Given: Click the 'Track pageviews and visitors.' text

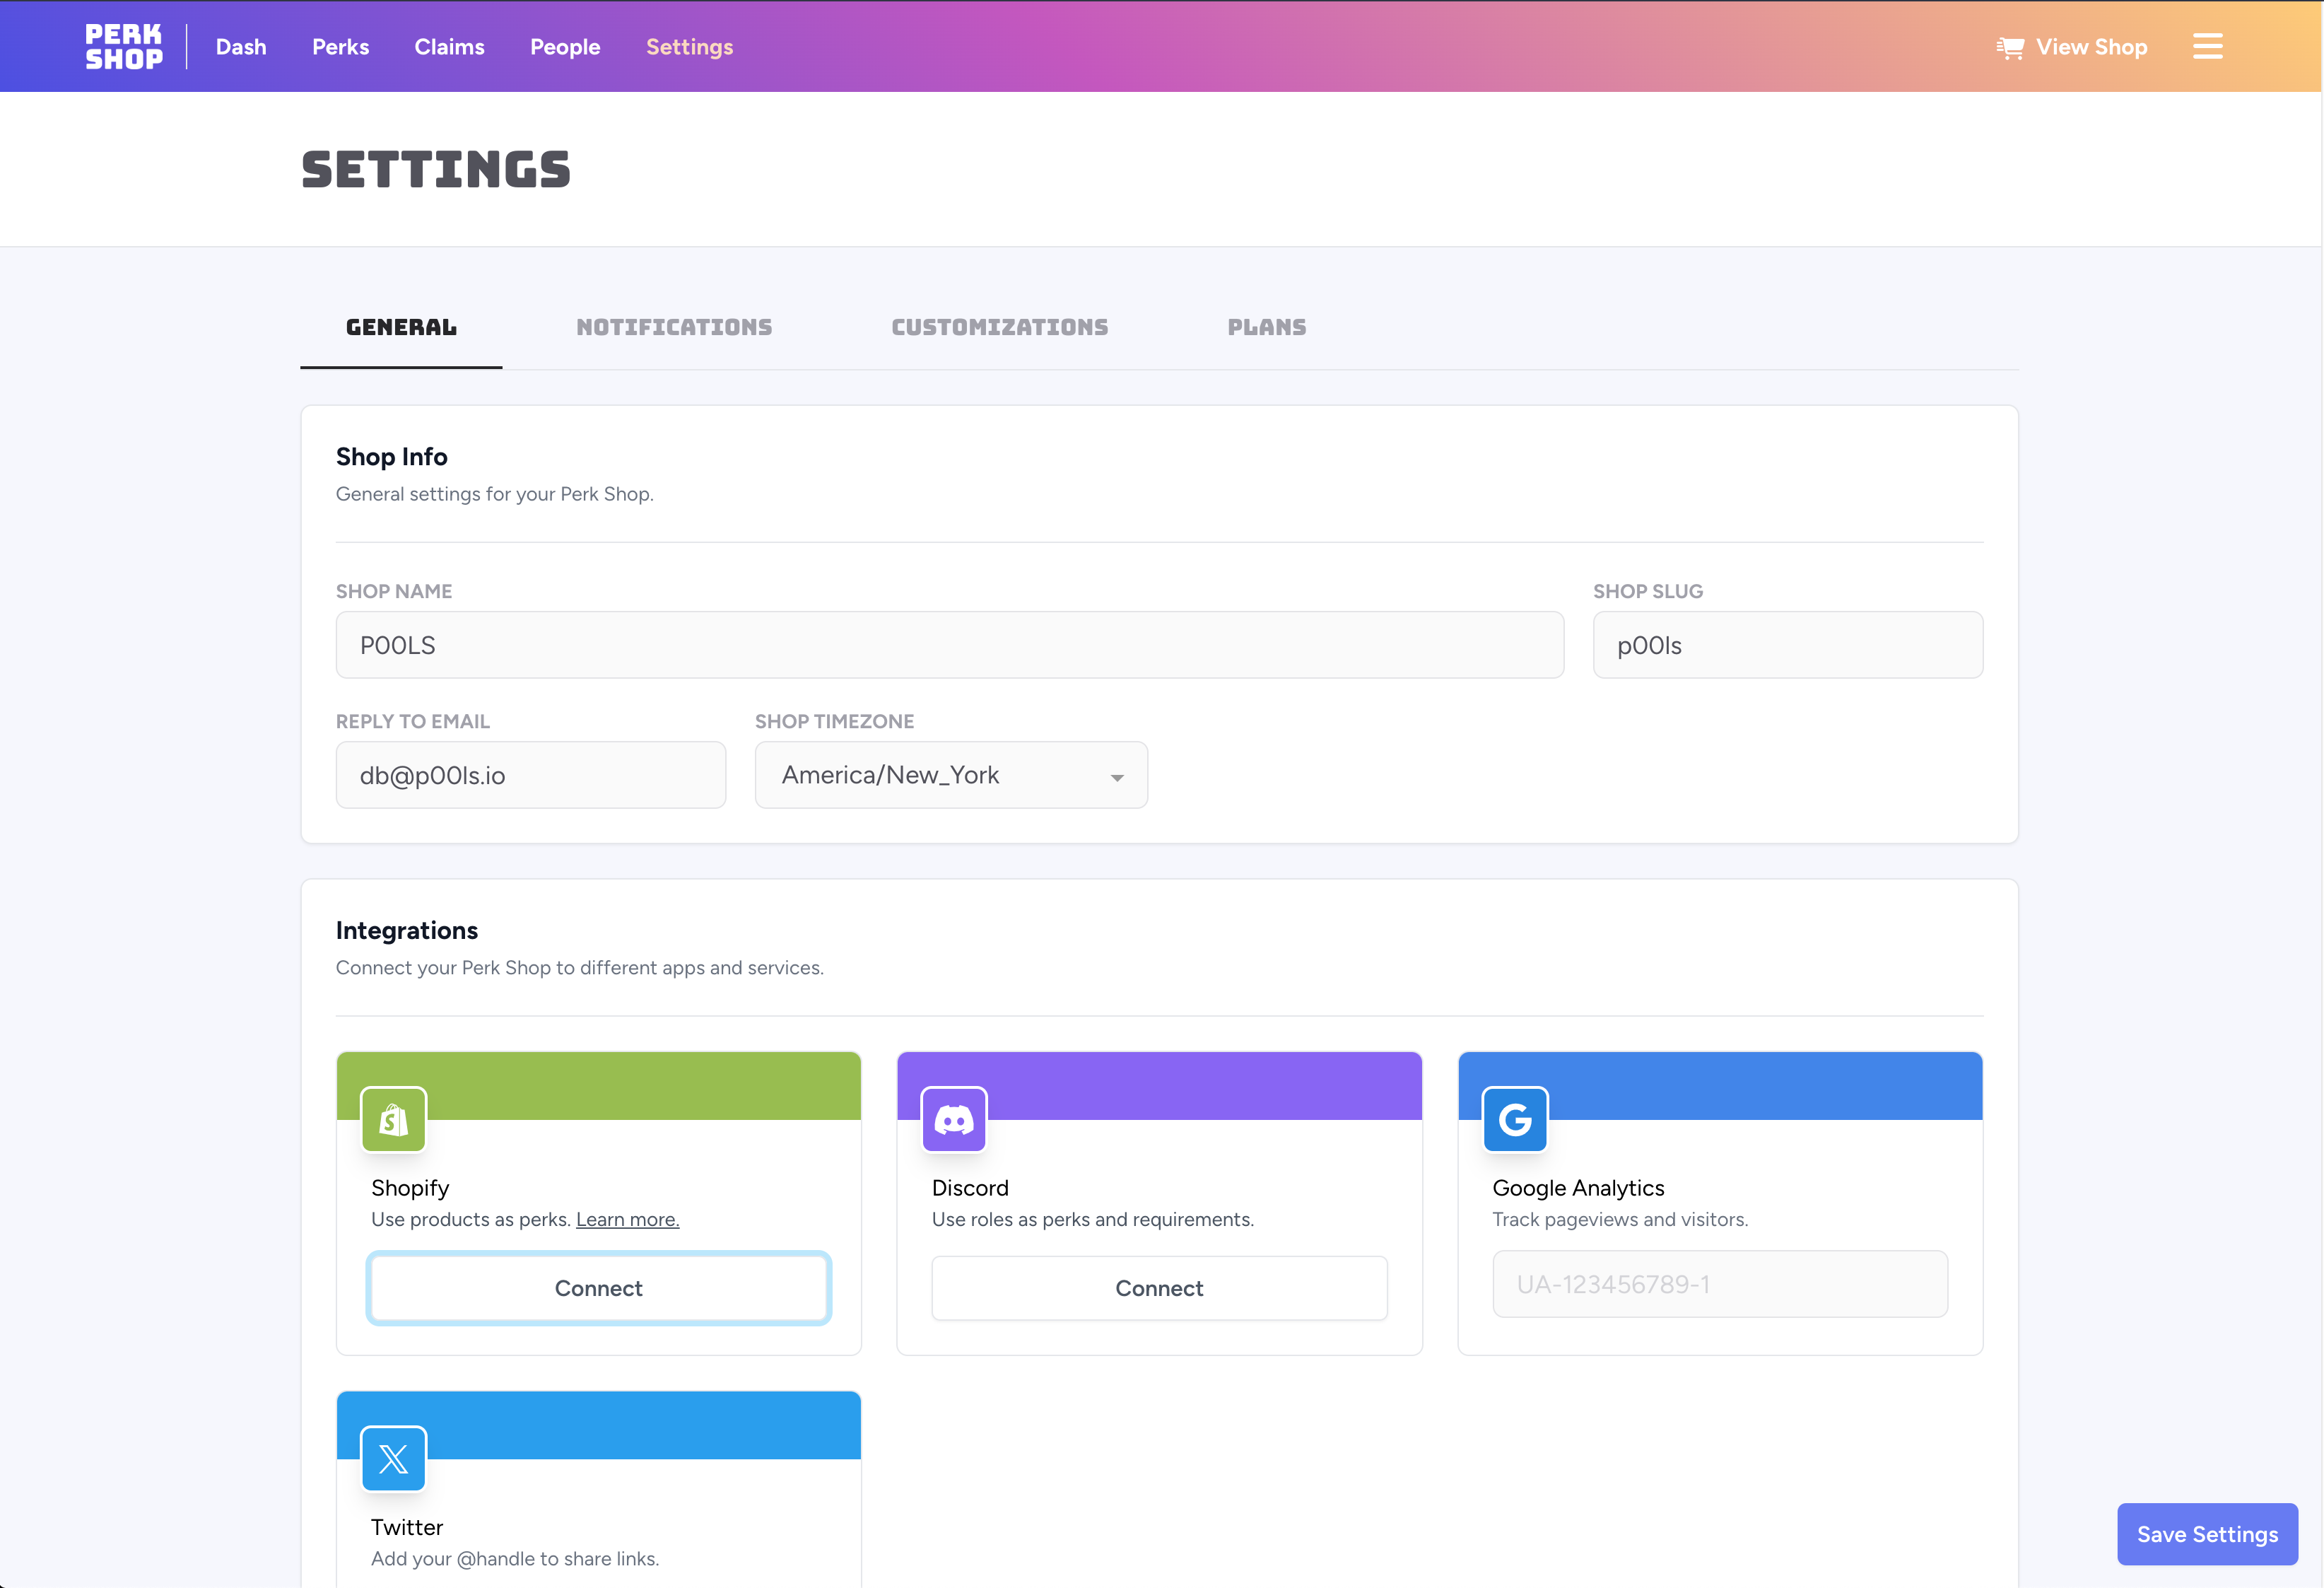Looking at the screenshot, I should (1620, 1219).
